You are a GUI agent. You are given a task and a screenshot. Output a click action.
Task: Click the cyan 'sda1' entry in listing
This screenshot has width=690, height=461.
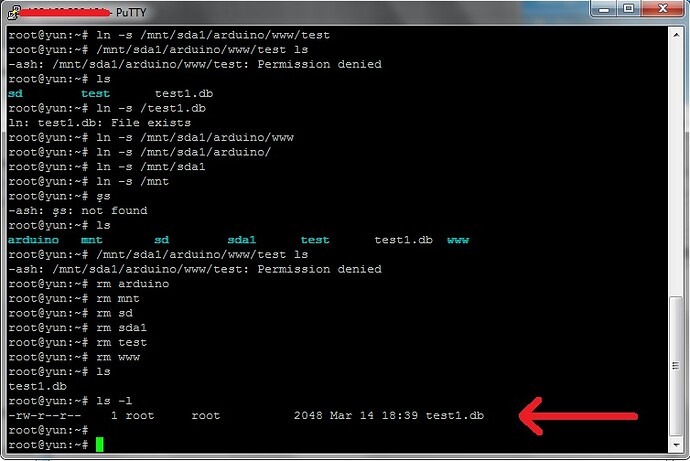[242, 240]
